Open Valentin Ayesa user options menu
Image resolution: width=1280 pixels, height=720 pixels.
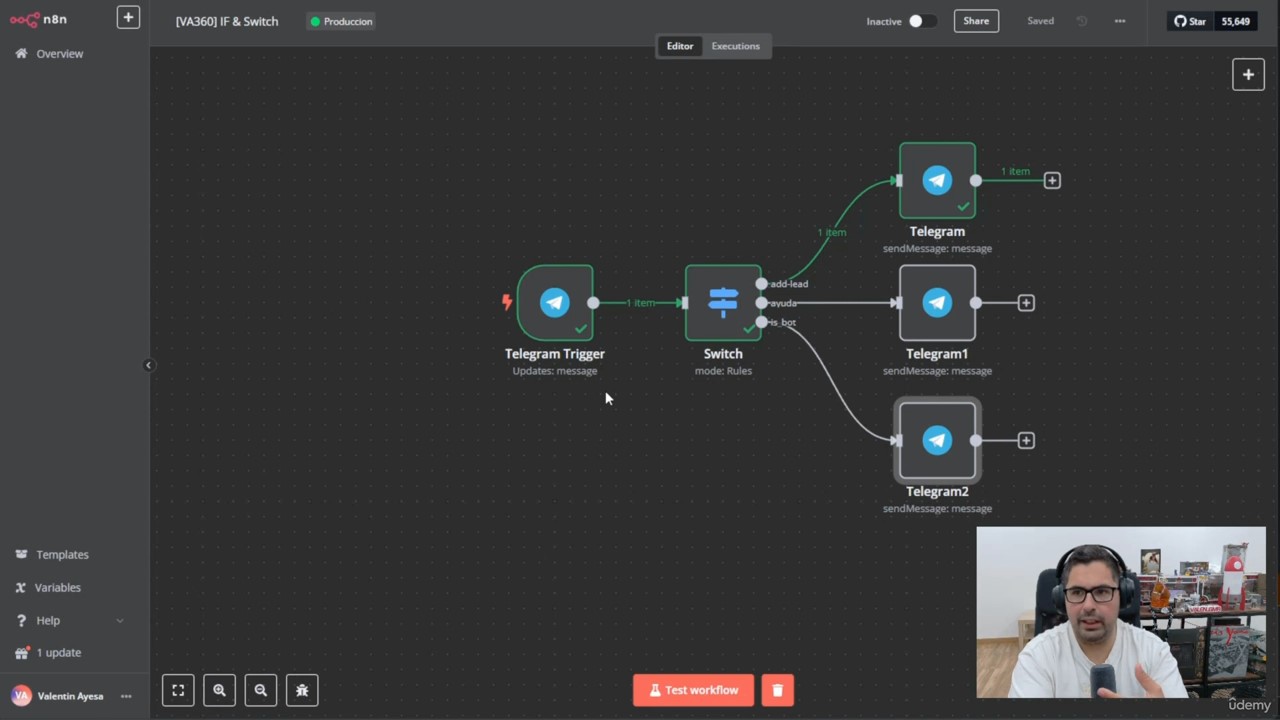tap(126, 696)
